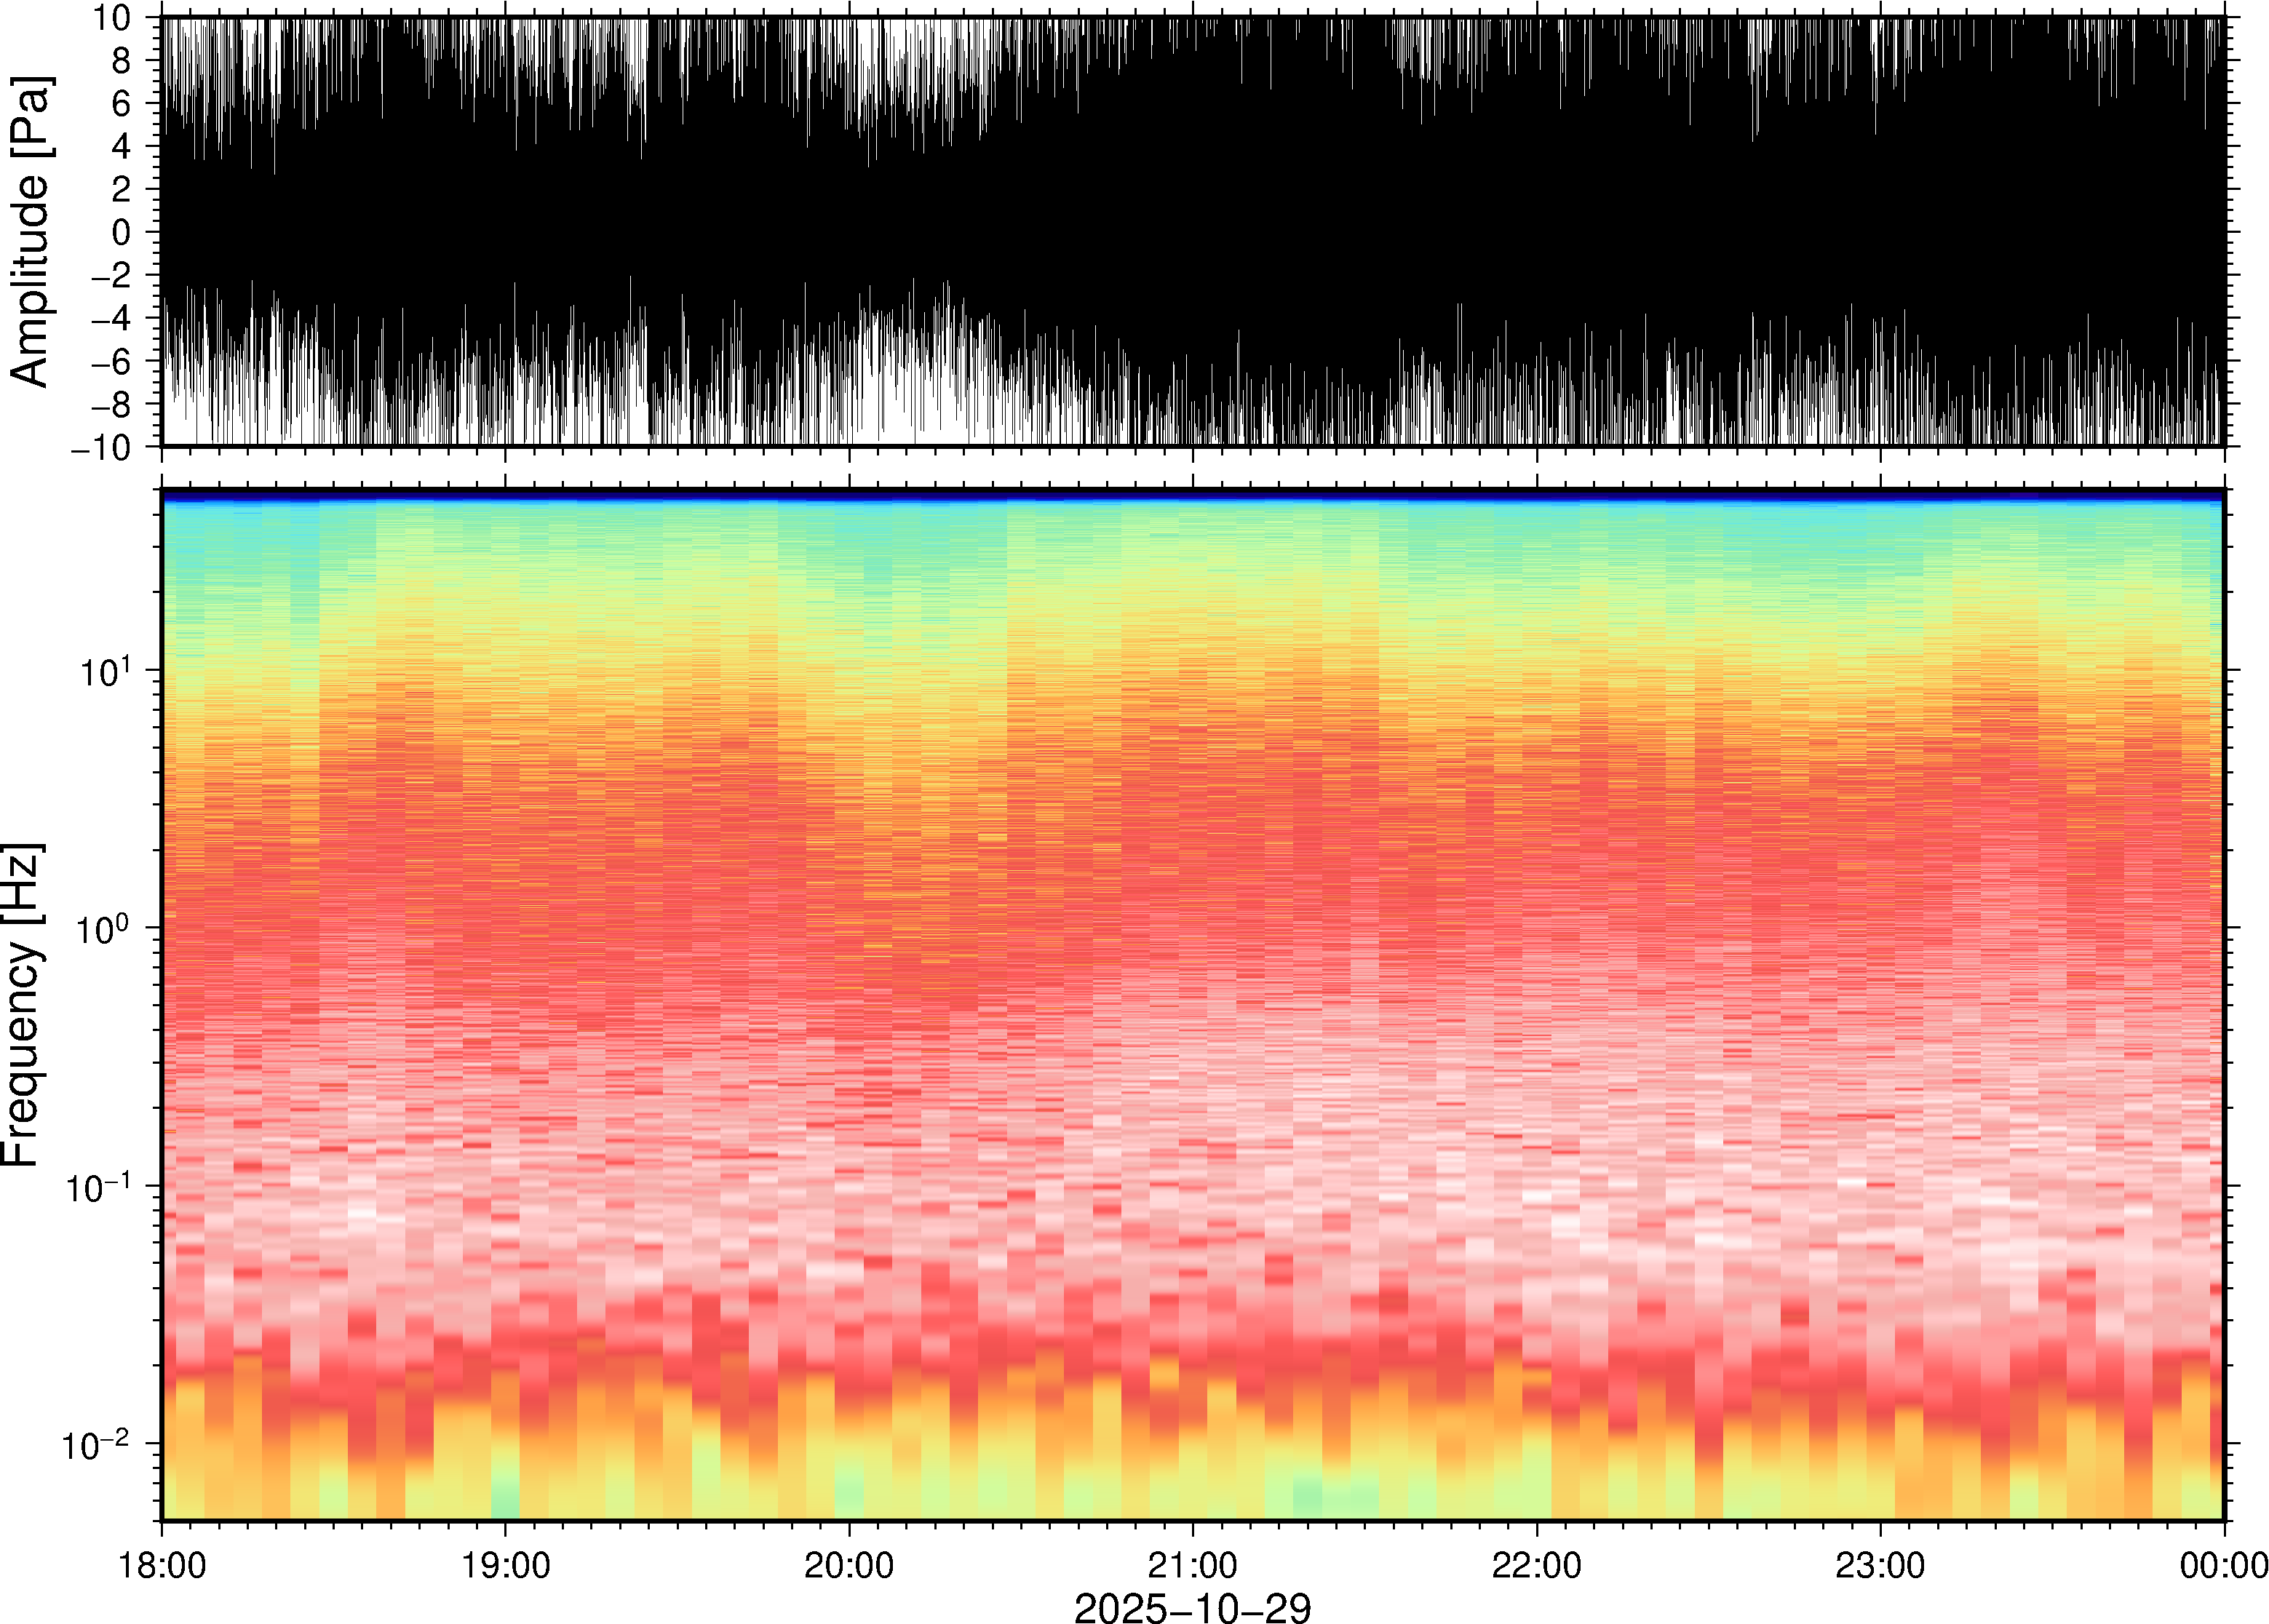Click the amplitude −4 tick label

point(110,319)
